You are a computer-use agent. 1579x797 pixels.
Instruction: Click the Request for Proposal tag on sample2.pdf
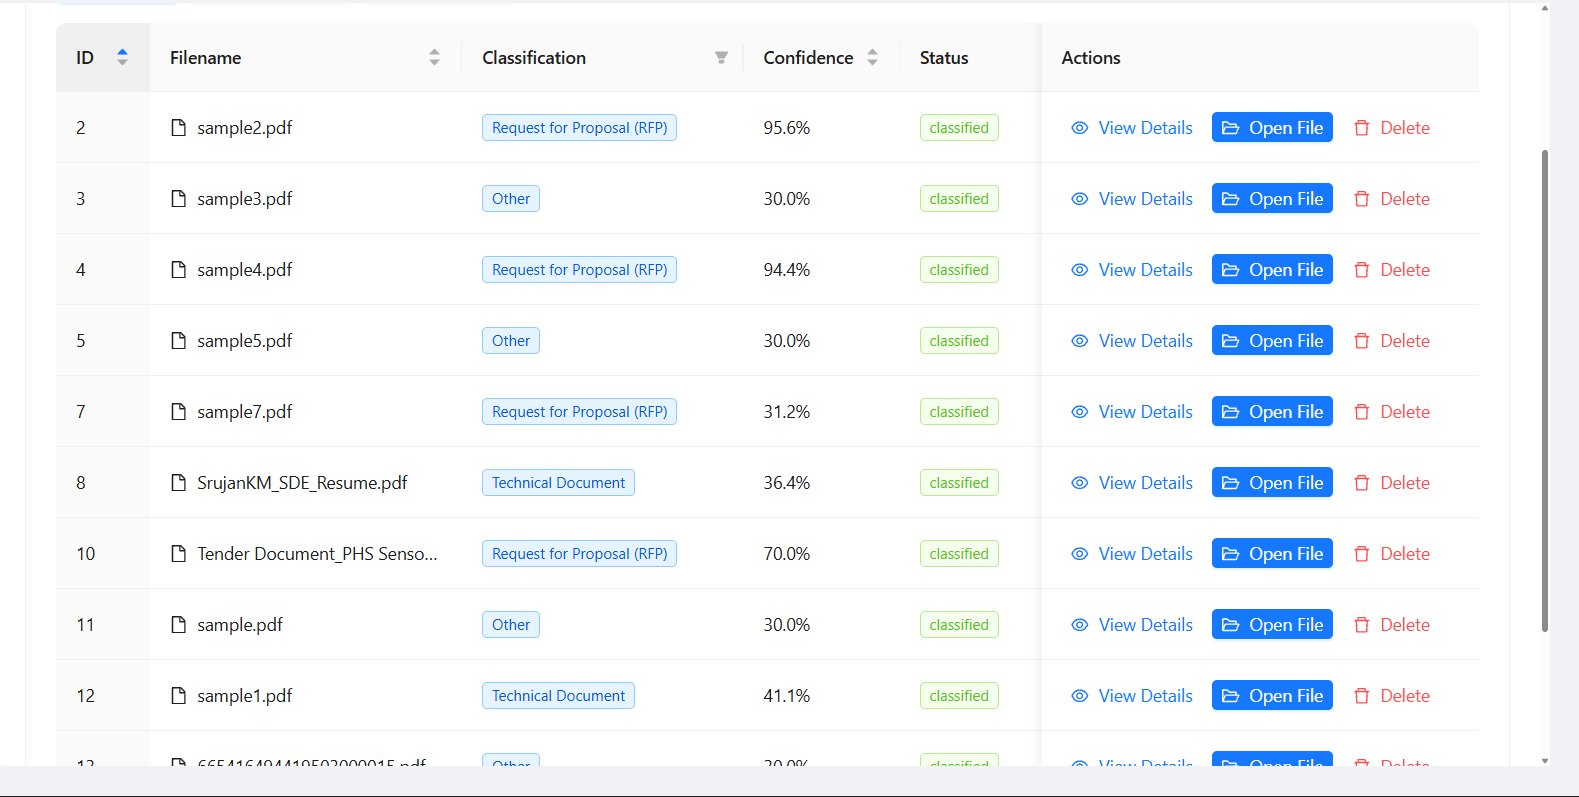click(x=579, y=127)
